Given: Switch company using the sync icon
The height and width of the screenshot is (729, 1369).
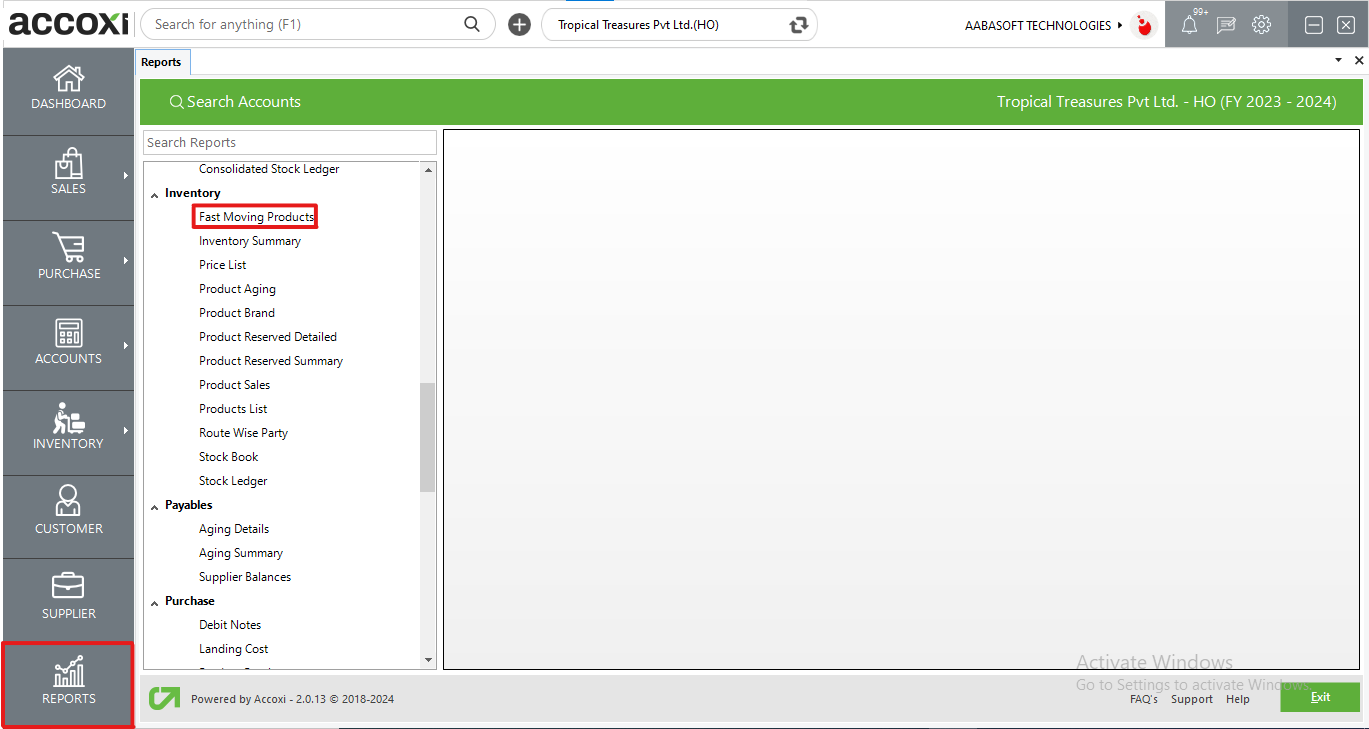Looking at the screenshot, I should point(798,25).
